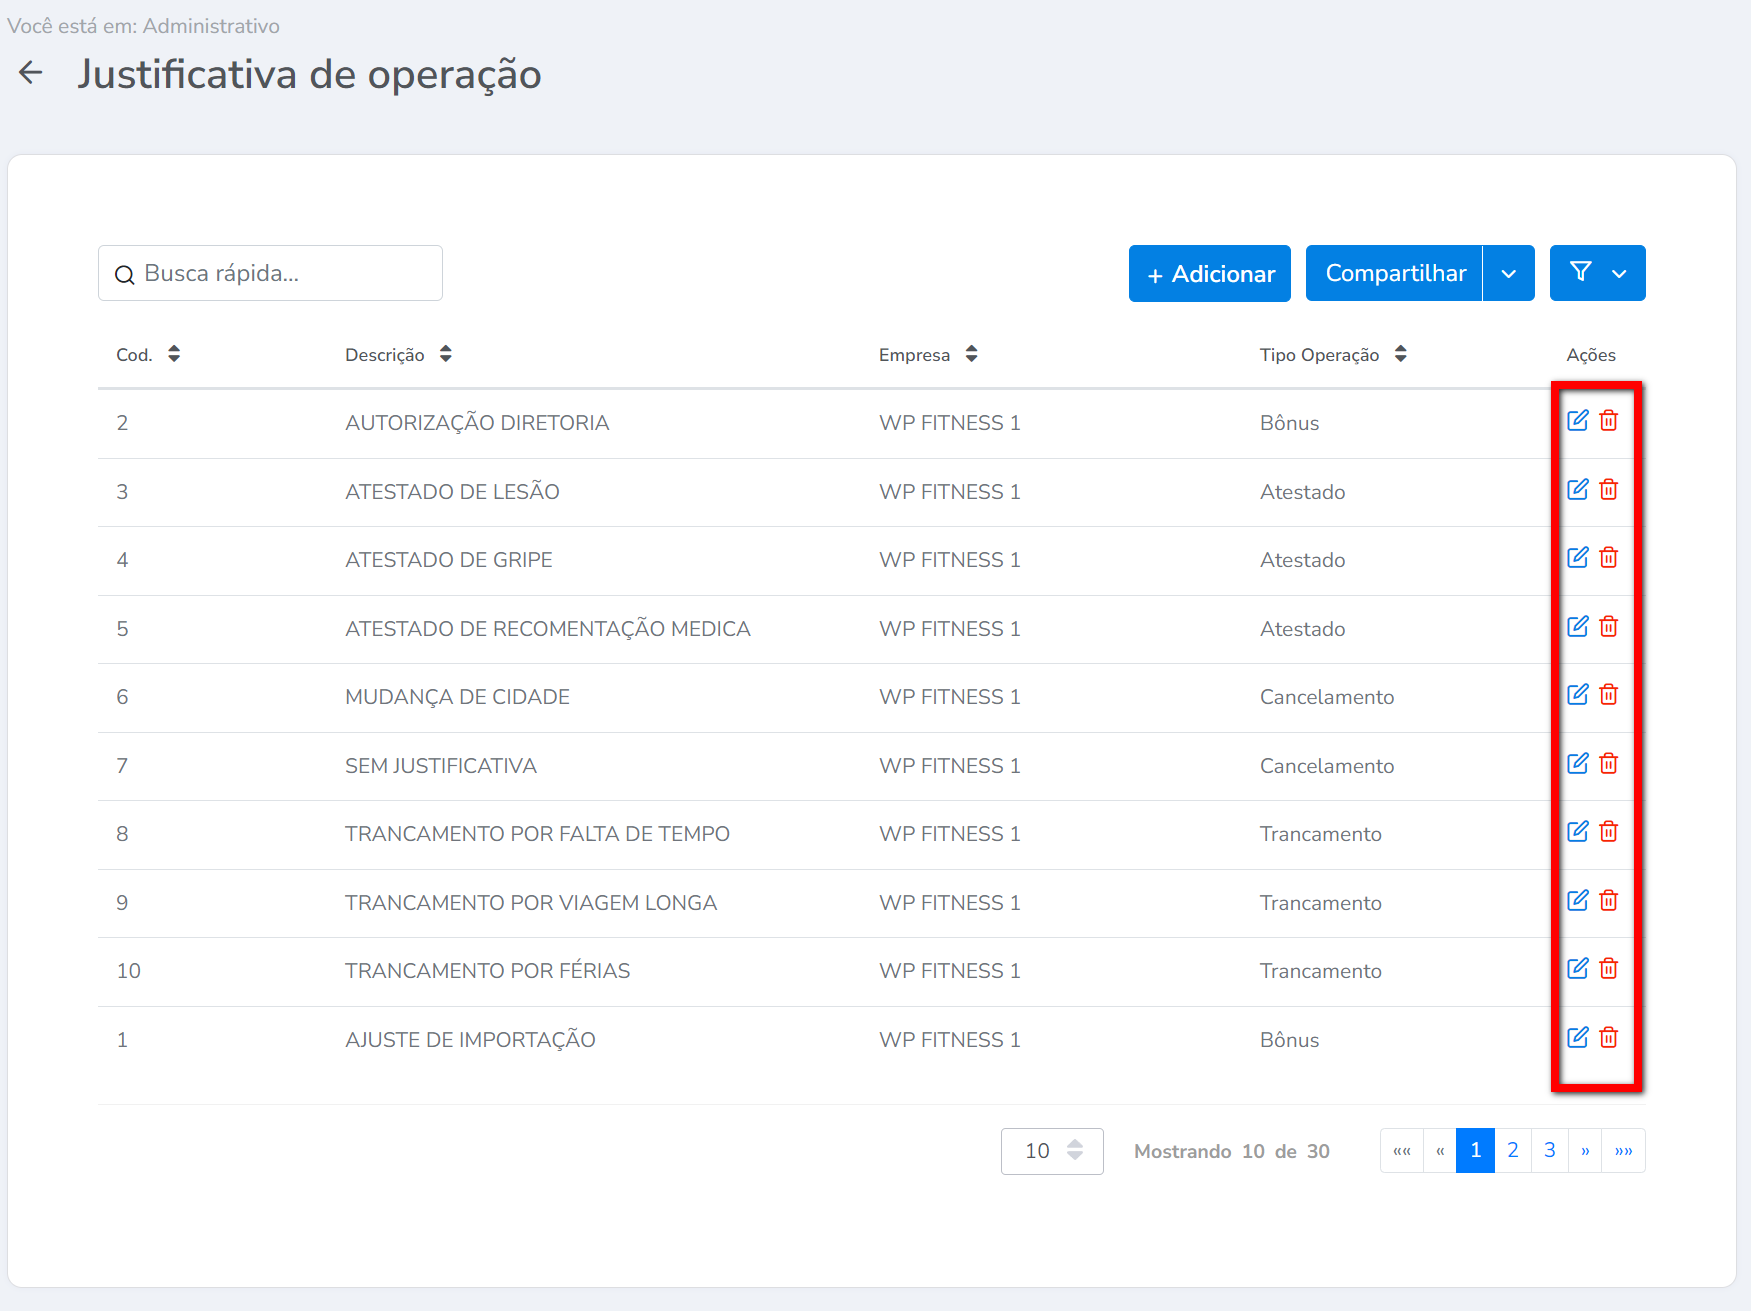Sort by Tipo Operação column
Screen dimensions: 1751x1311
[1400, 354]
